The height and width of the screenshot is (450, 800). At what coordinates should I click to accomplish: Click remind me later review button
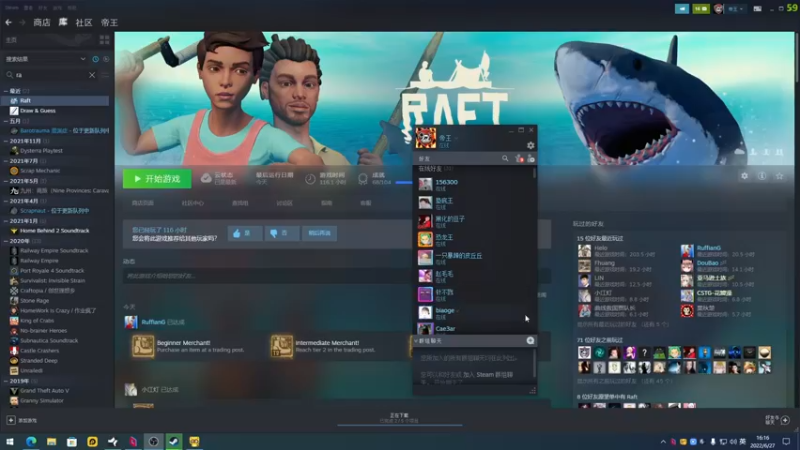(319, 233)
